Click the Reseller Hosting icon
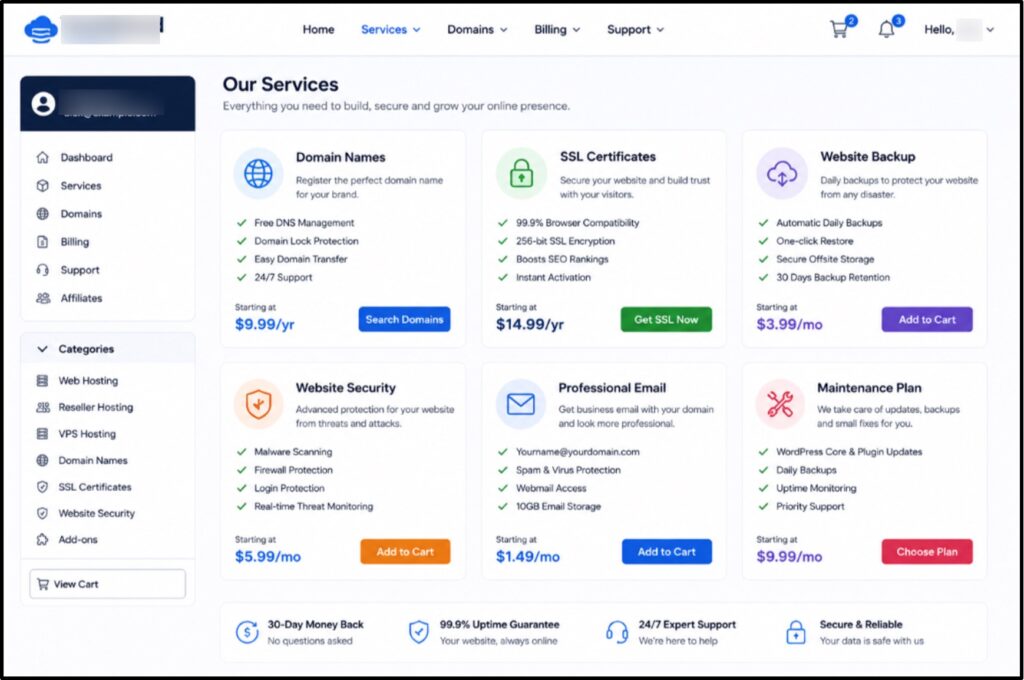 [x=42, y=408]
